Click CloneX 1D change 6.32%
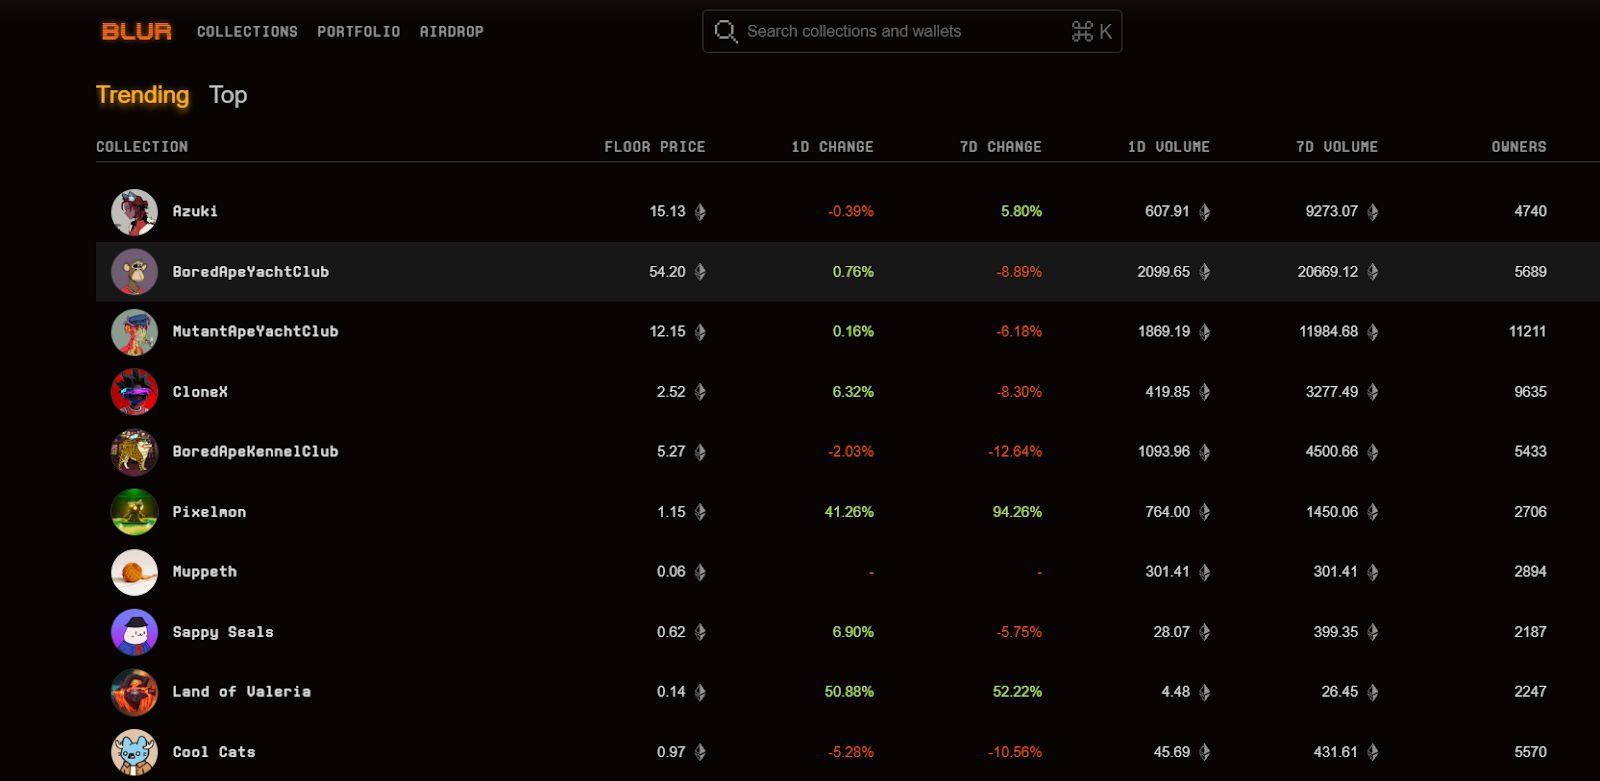 click(x=853, y=391)
